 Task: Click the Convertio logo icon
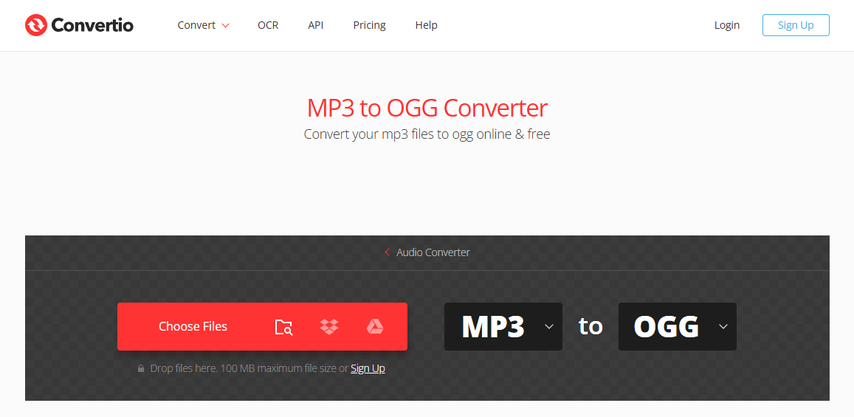36,25
